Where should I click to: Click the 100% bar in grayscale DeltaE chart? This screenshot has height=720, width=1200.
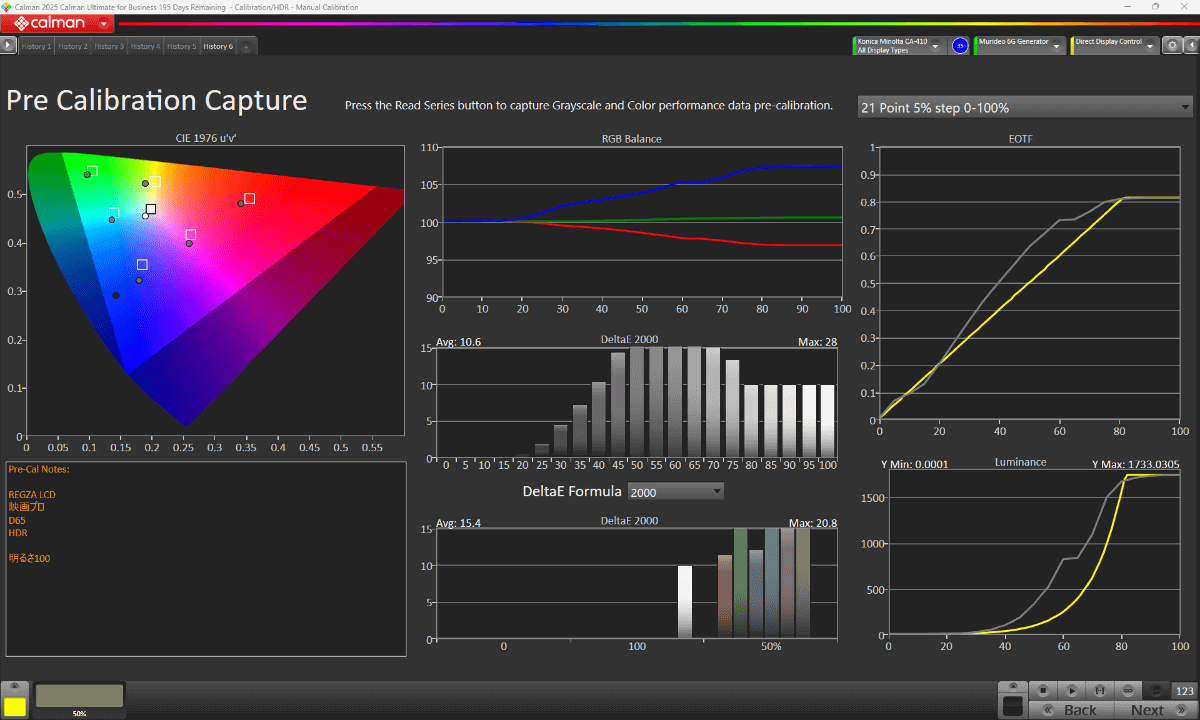click(827, 421)
